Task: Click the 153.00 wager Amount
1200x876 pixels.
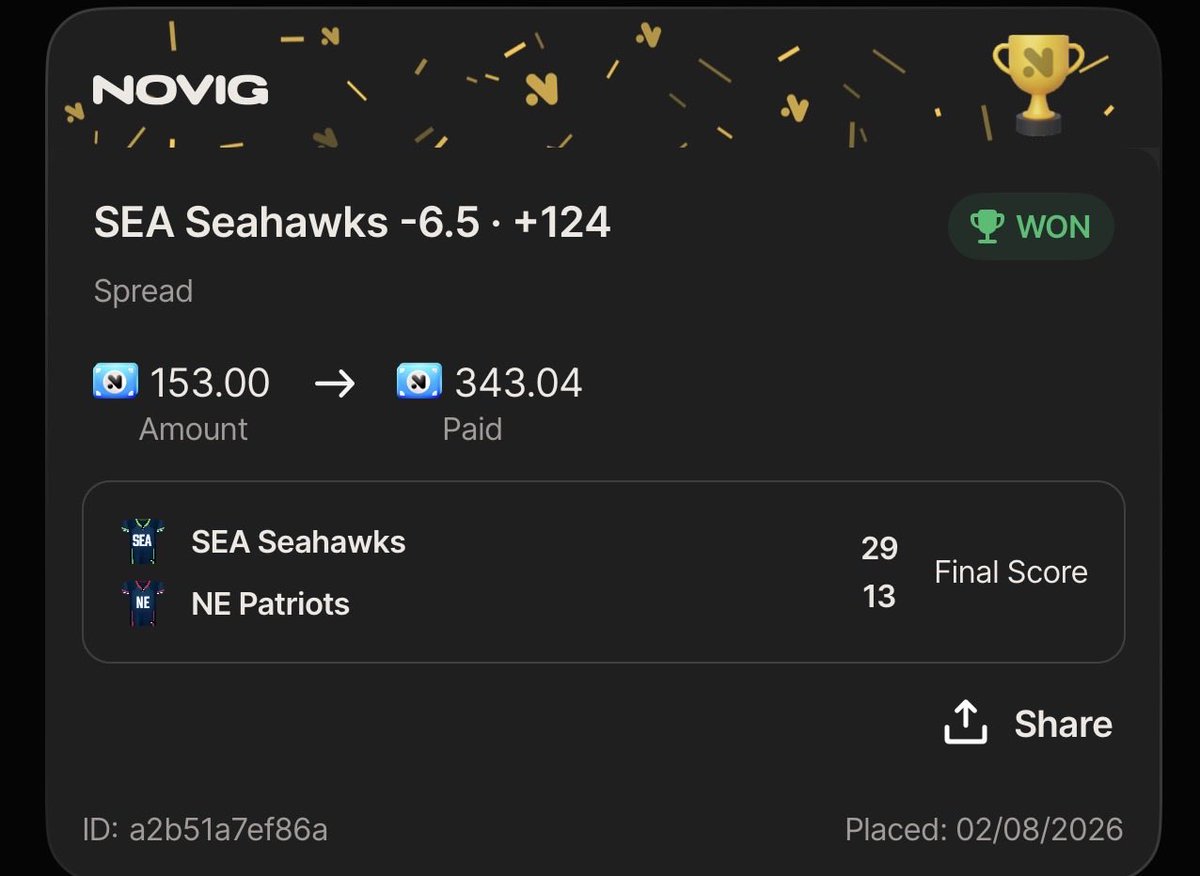Action: coord(210,383)
